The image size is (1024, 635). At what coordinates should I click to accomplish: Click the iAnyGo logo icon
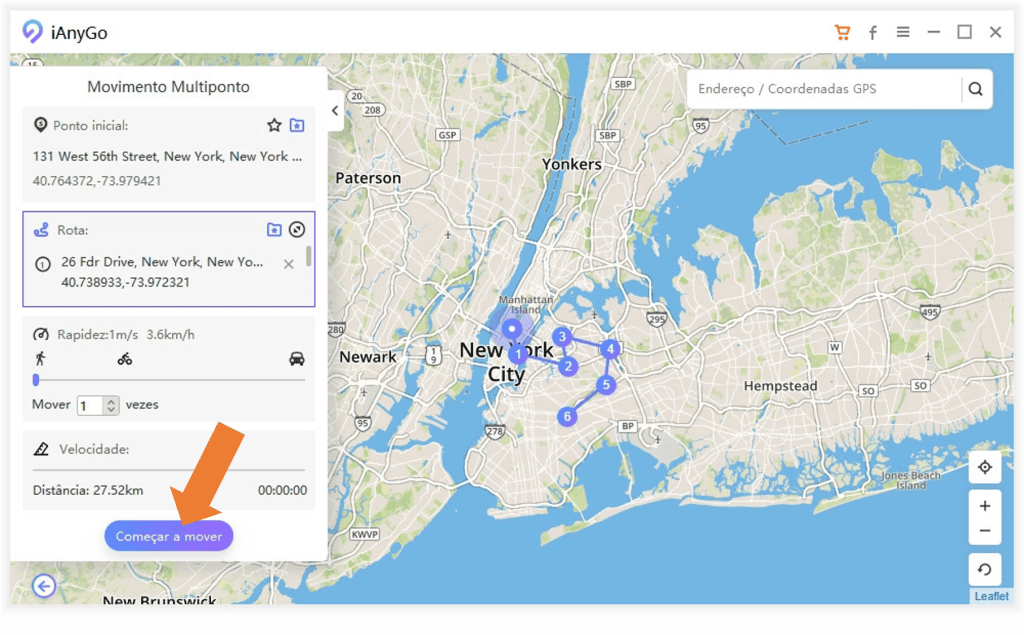32,31
